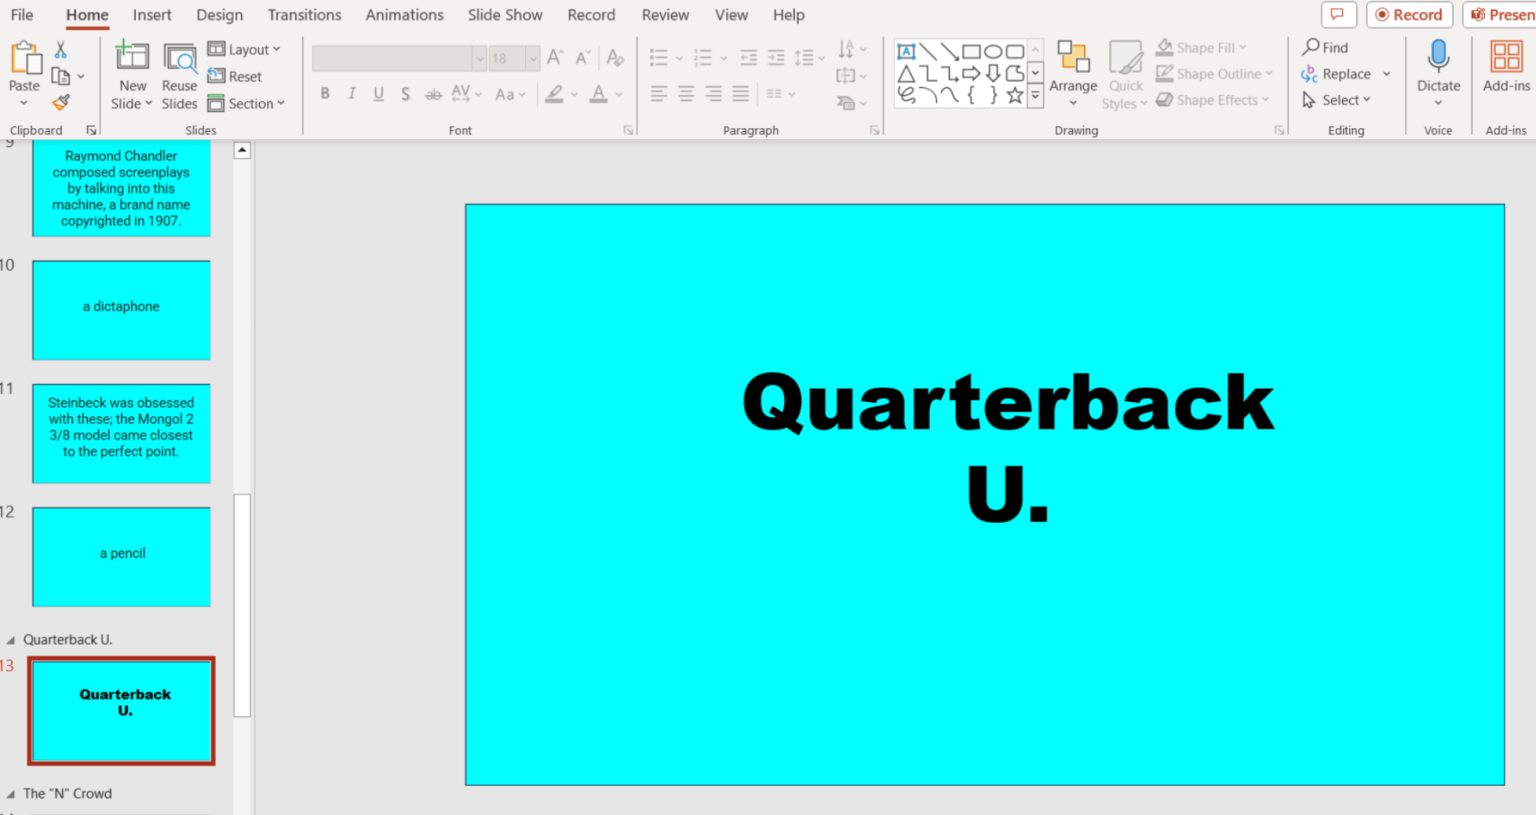
Task: Apply bold formatting with the Bold icon
Action: [324, 94]
